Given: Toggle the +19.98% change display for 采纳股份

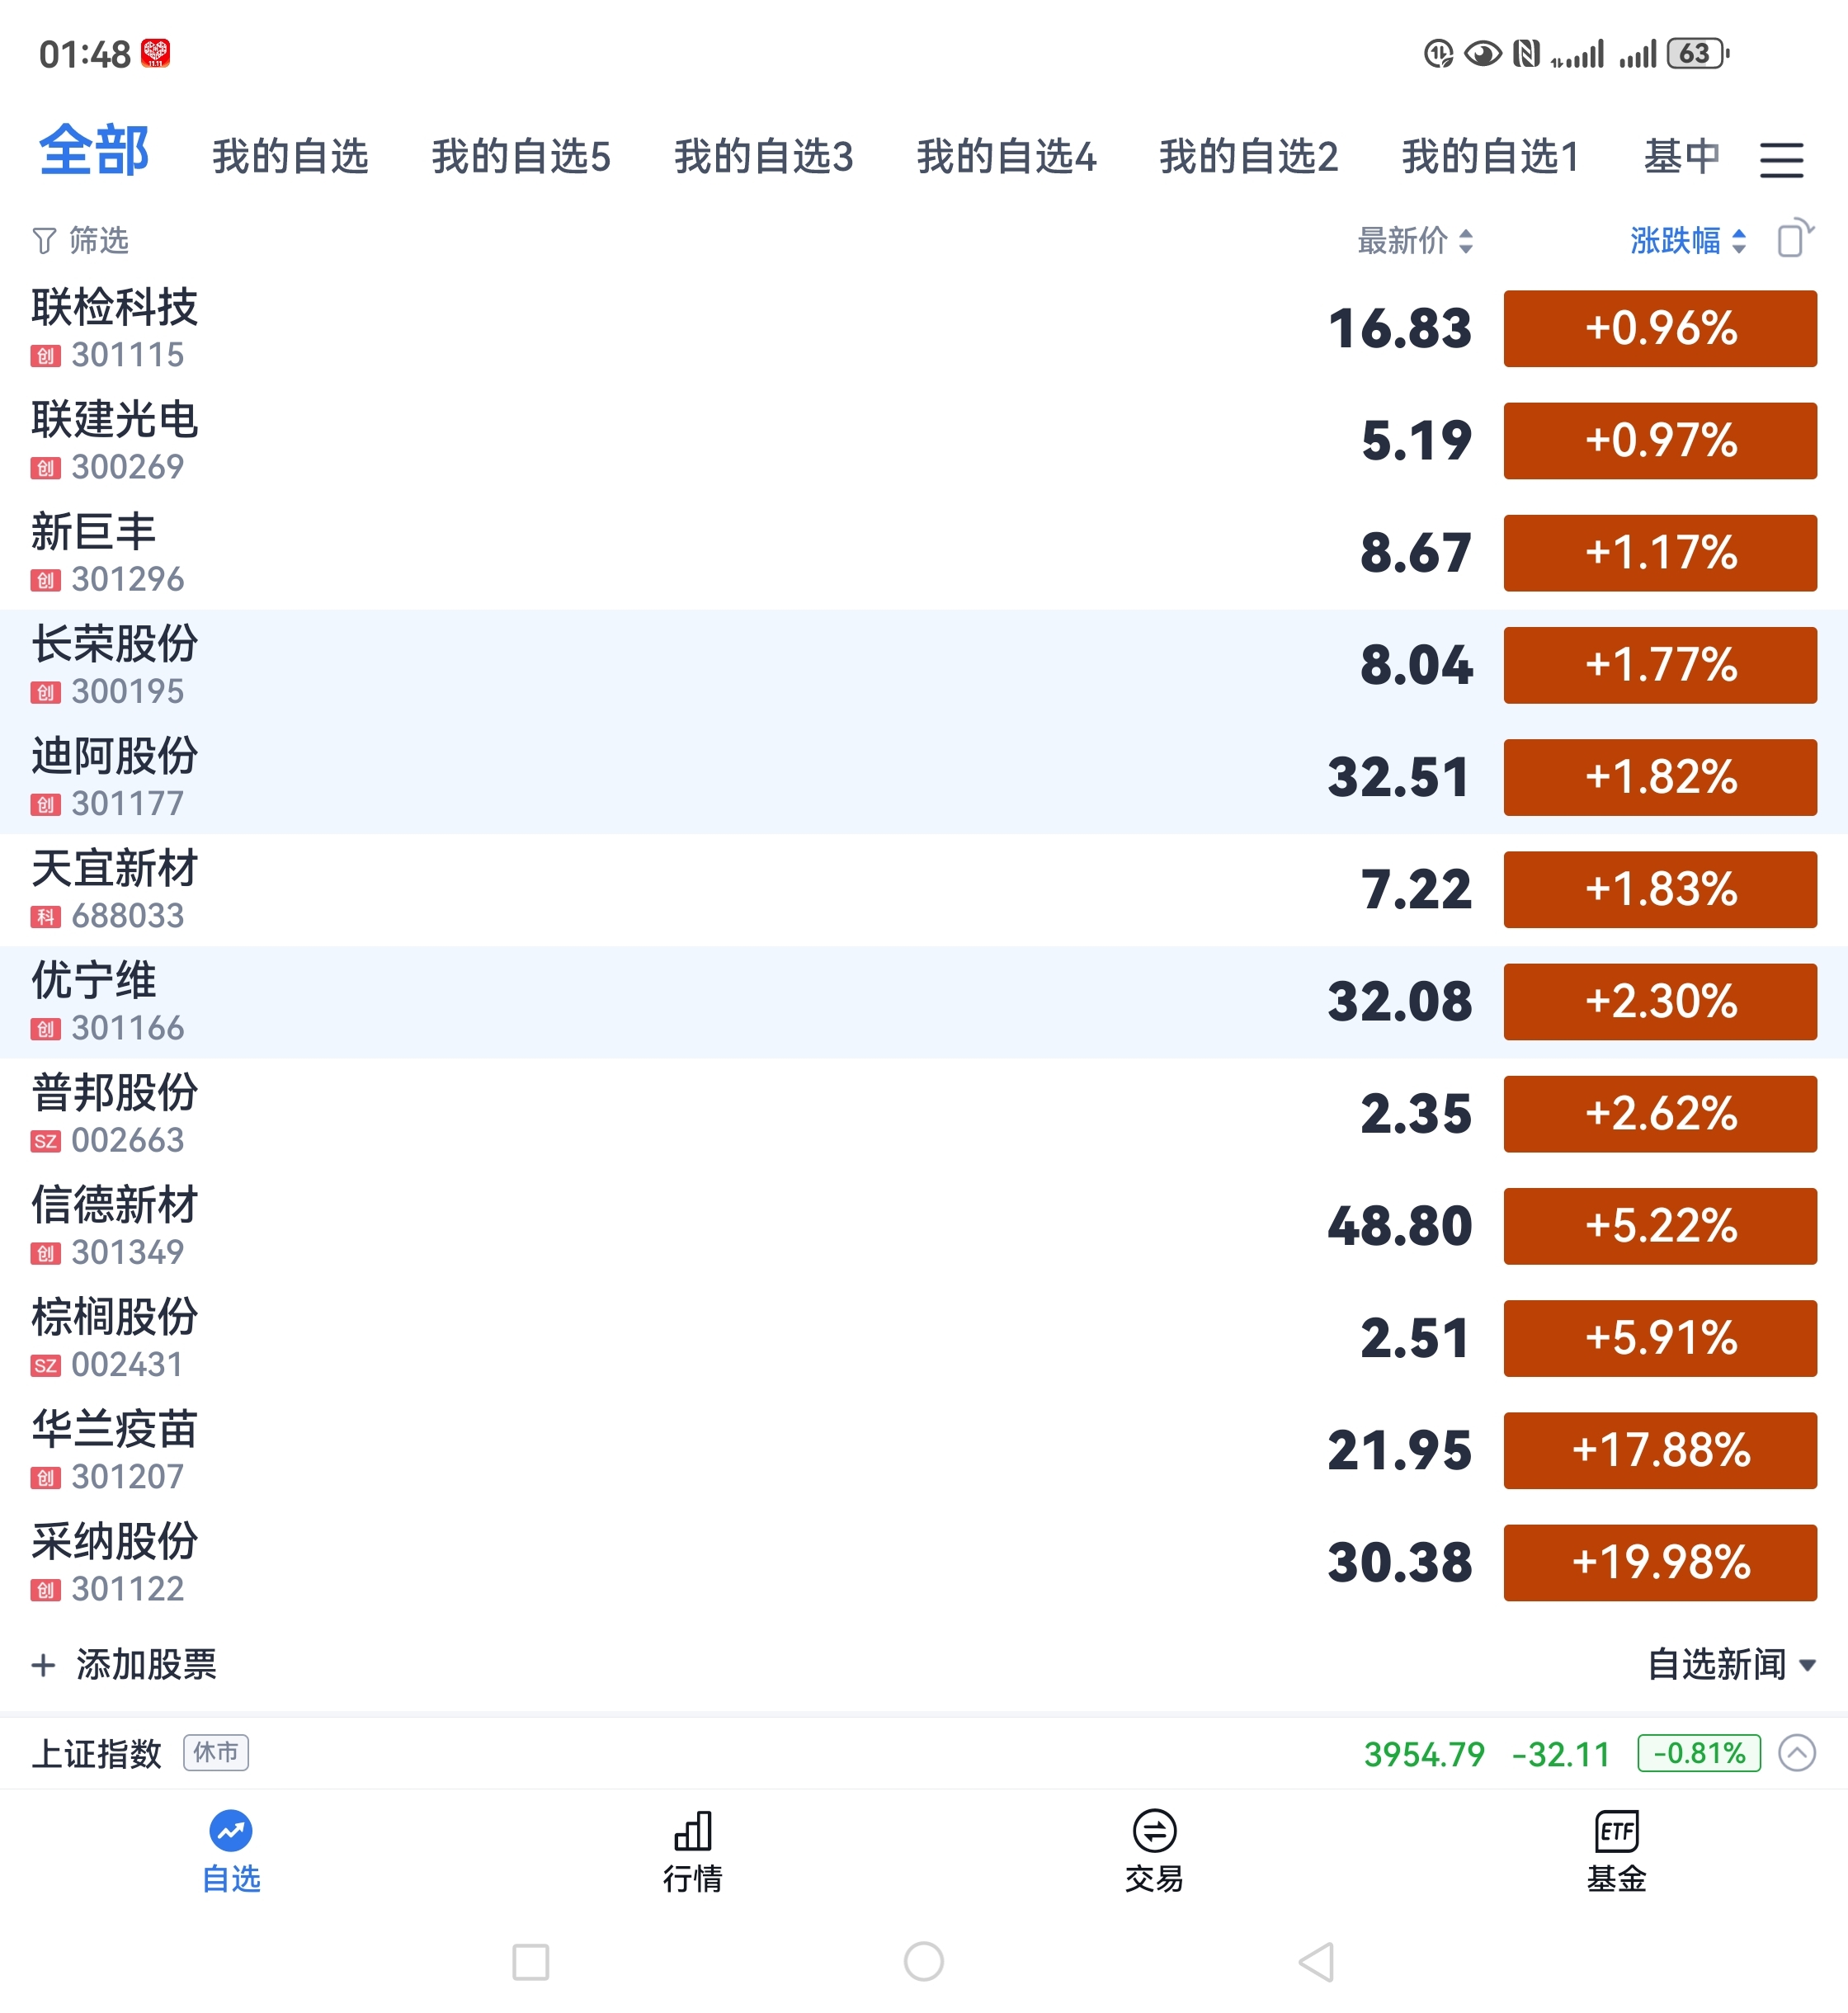Looking at the screenshot, I should 1659,1562.
